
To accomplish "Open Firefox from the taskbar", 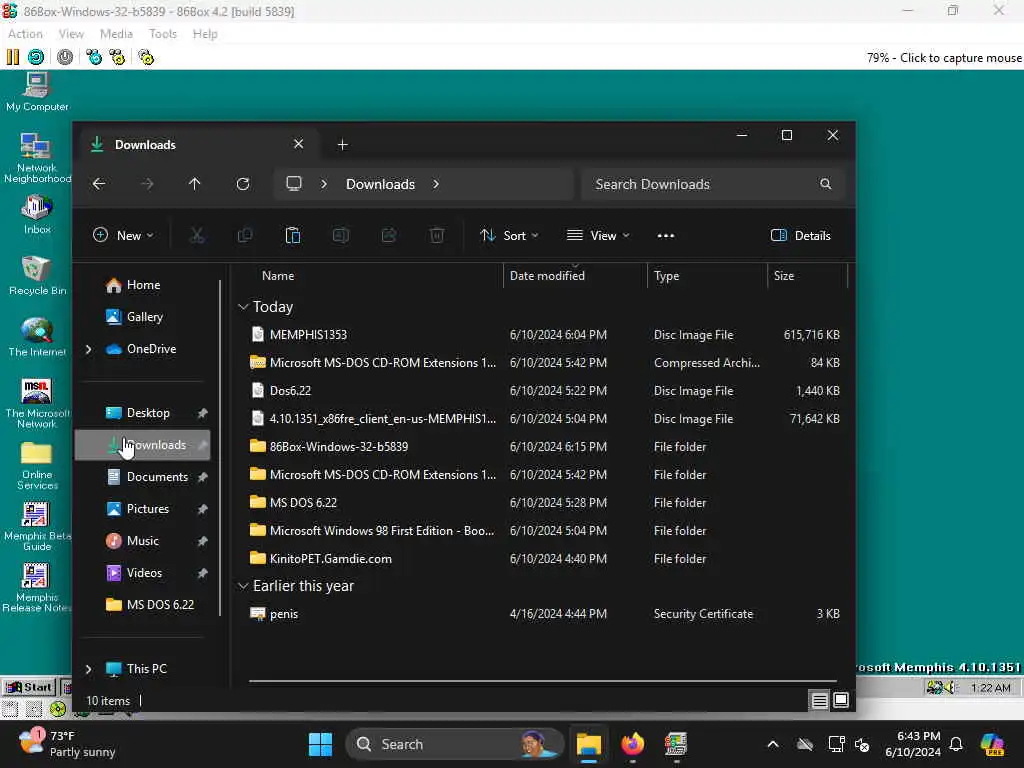I will (x=632, y=744).
